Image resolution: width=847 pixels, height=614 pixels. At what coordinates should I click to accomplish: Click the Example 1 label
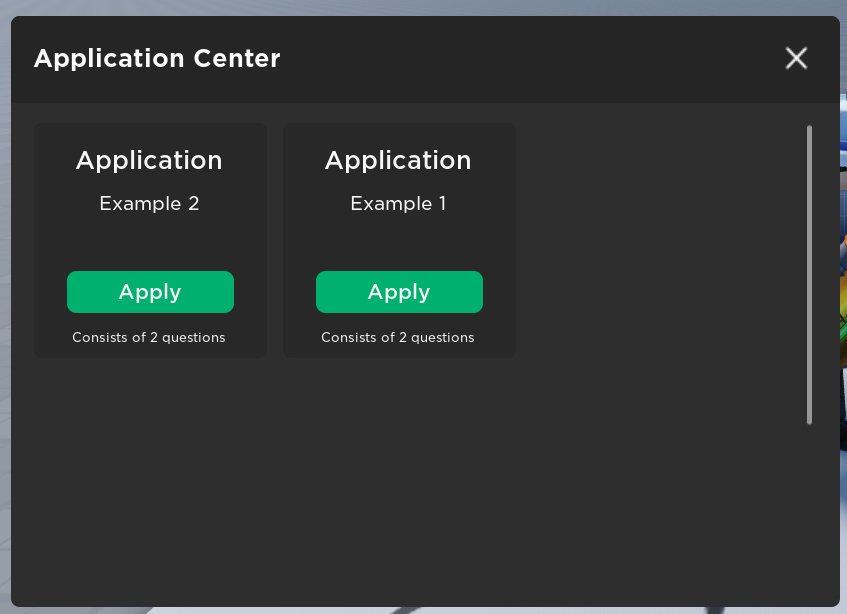tap(398, 204)
